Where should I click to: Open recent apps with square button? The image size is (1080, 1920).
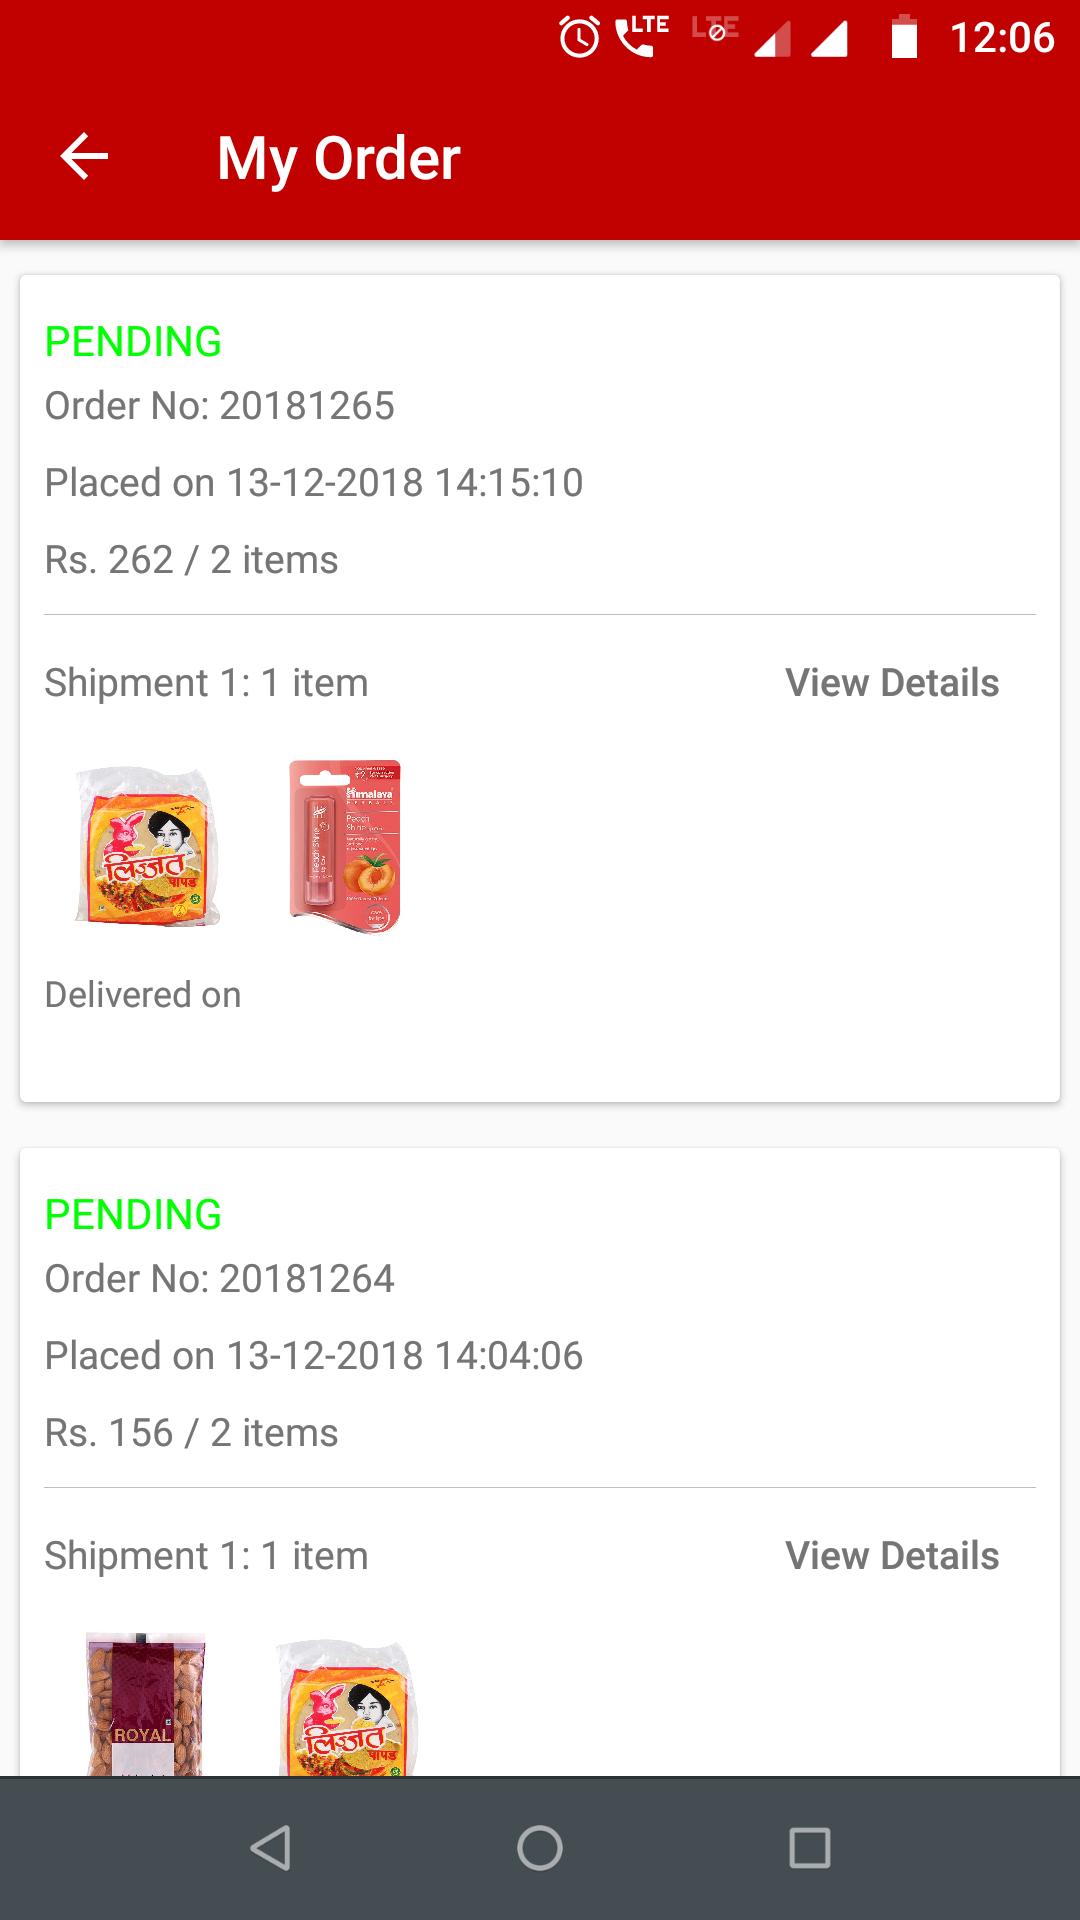(809, 1847)
